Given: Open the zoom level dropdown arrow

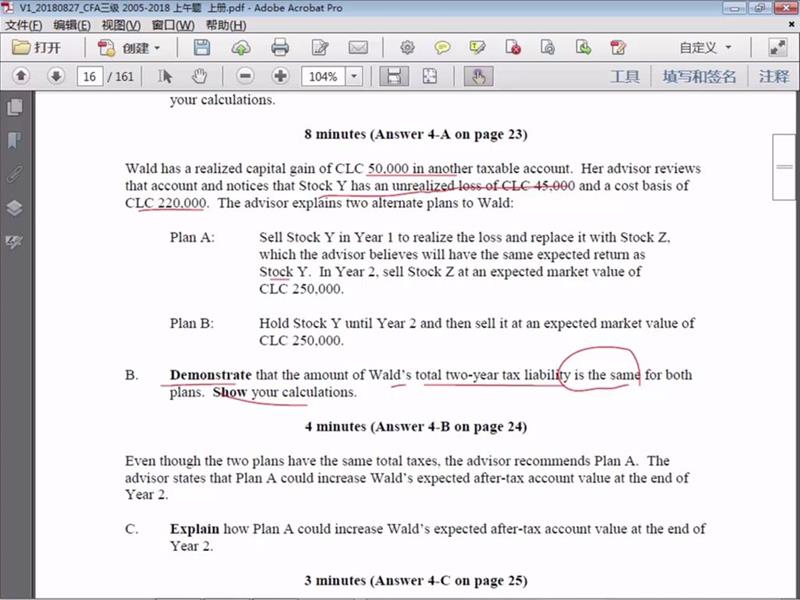Looking at the screenshot, I should tap(354, 77).
